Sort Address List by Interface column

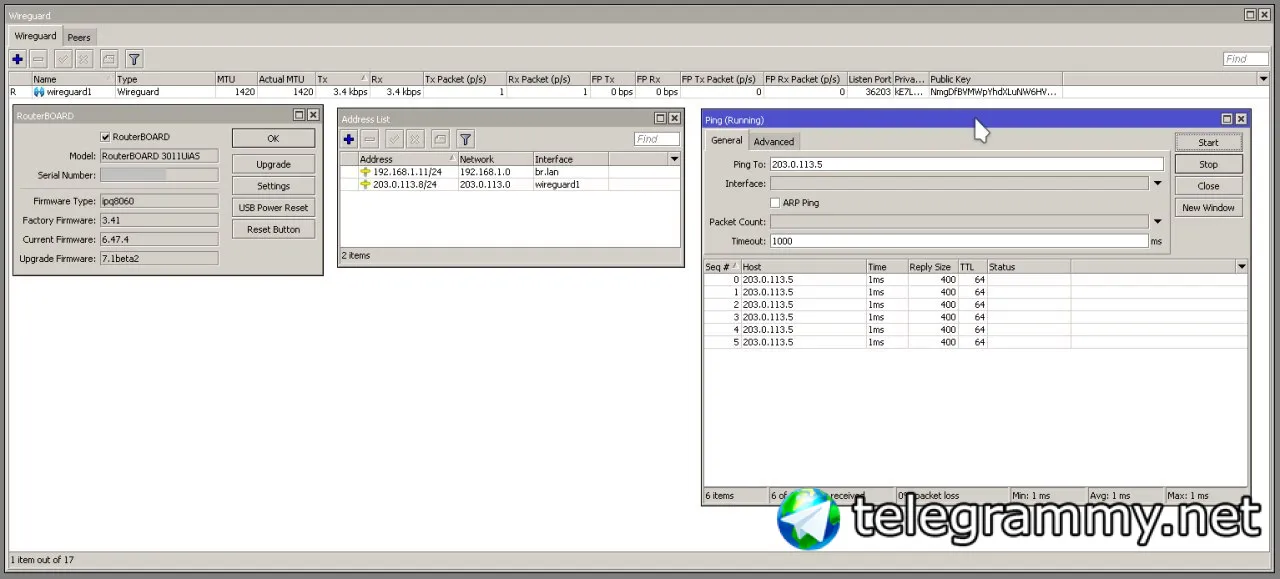click(x=570, y=159)
